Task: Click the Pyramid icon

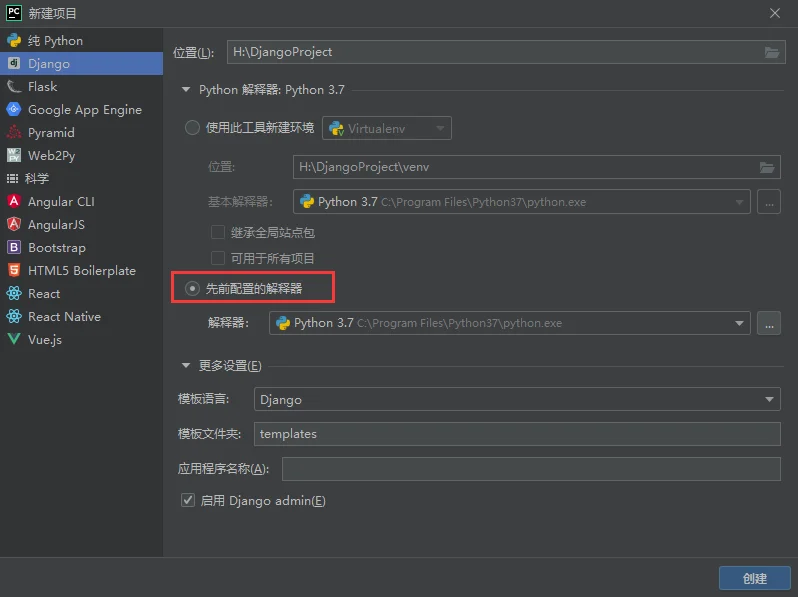Action: point(14,132)
